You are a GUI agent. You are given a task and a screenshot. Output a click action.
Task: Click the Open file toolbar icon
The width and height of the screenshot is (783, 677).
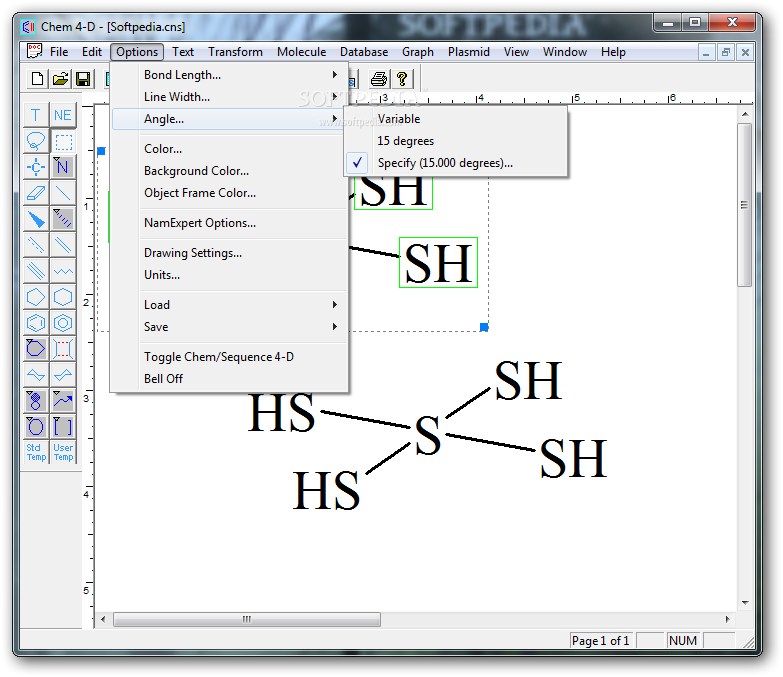click(x=60, y=79)
